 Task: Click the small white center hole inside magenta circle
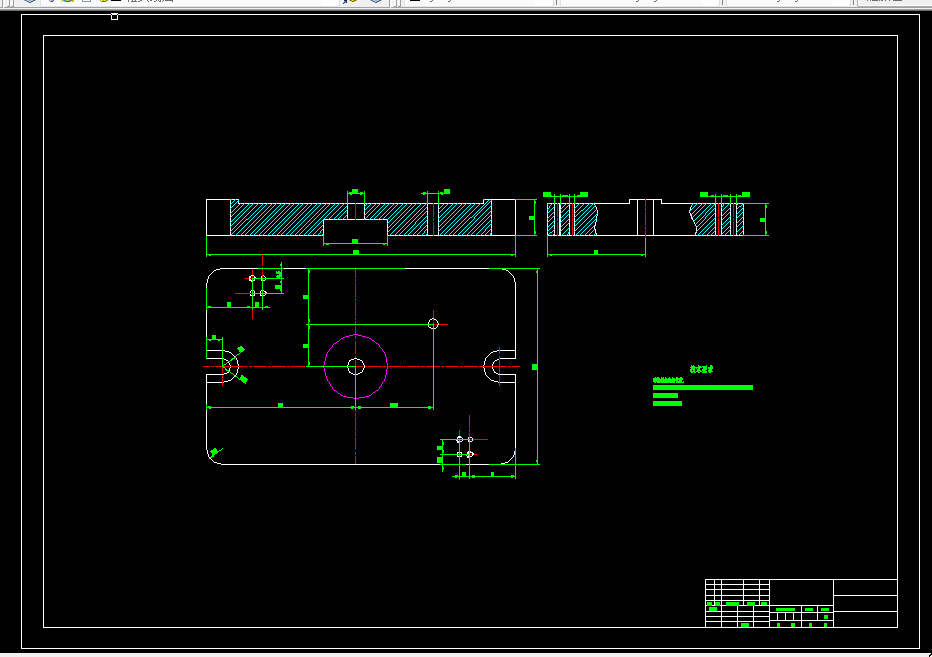(355, 367)
